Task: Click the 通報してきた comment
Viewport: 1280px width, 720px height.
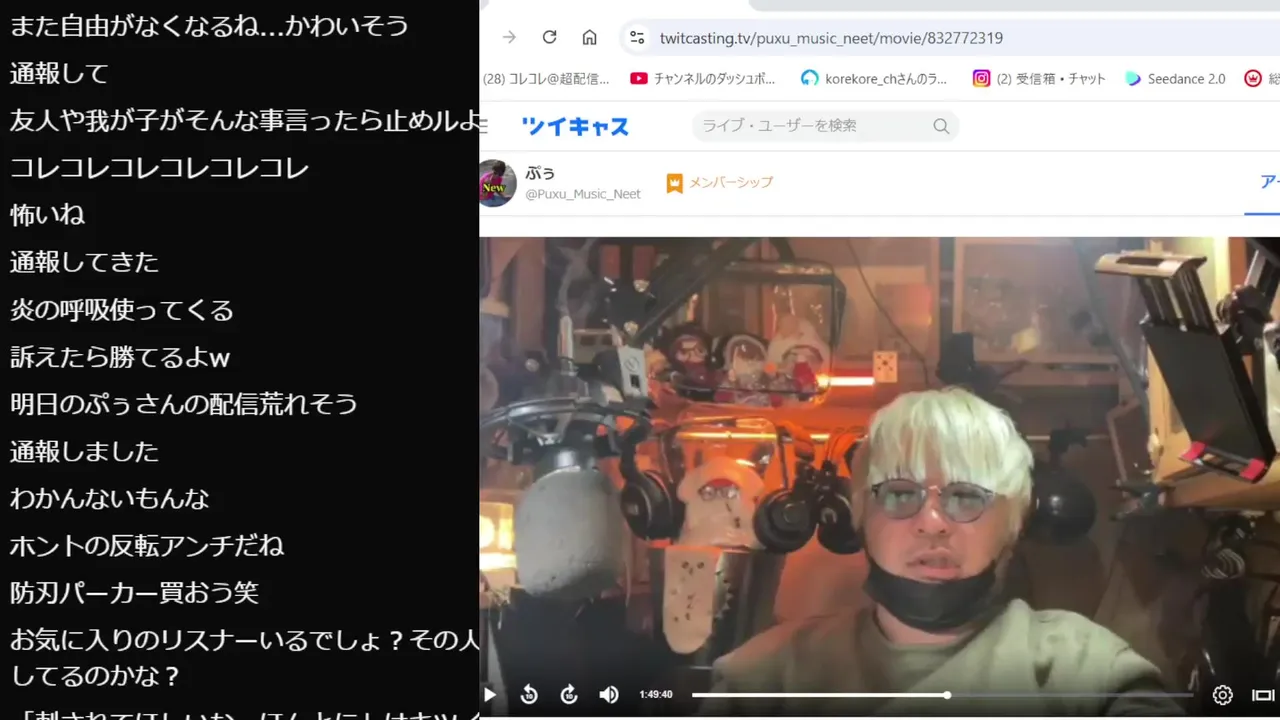Action: pos(84,262)
